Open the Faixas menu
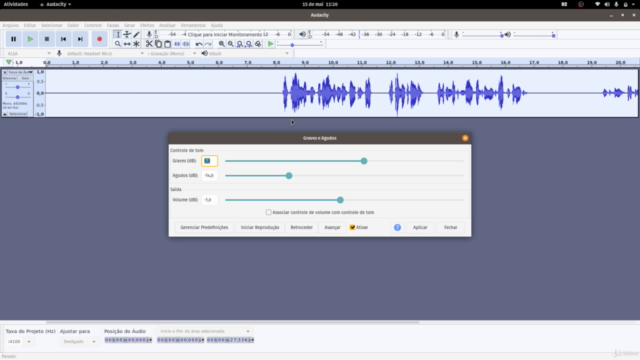The height and width of the screenshot is (360, 640). [113, 25]
